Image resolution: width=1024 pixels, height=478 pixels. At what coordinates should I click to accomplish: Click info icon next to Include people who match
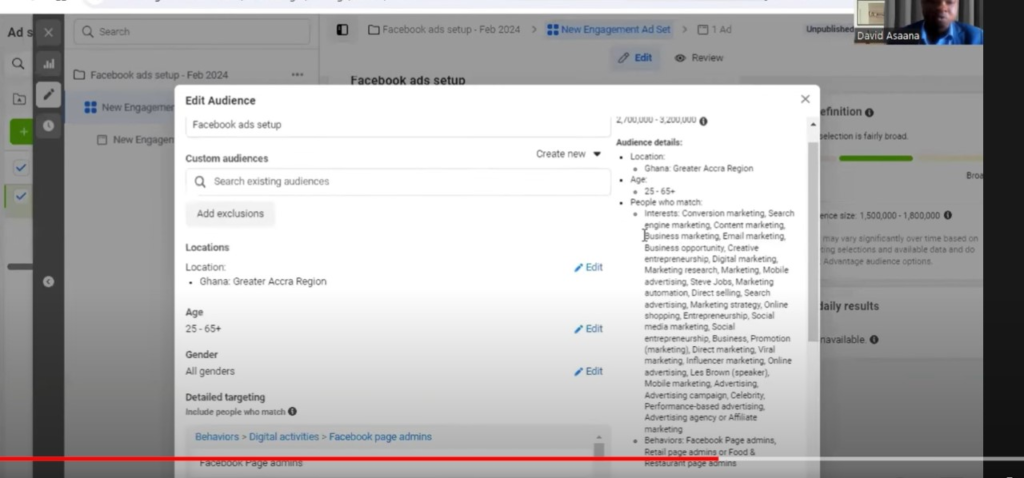[x=293, y=411]
